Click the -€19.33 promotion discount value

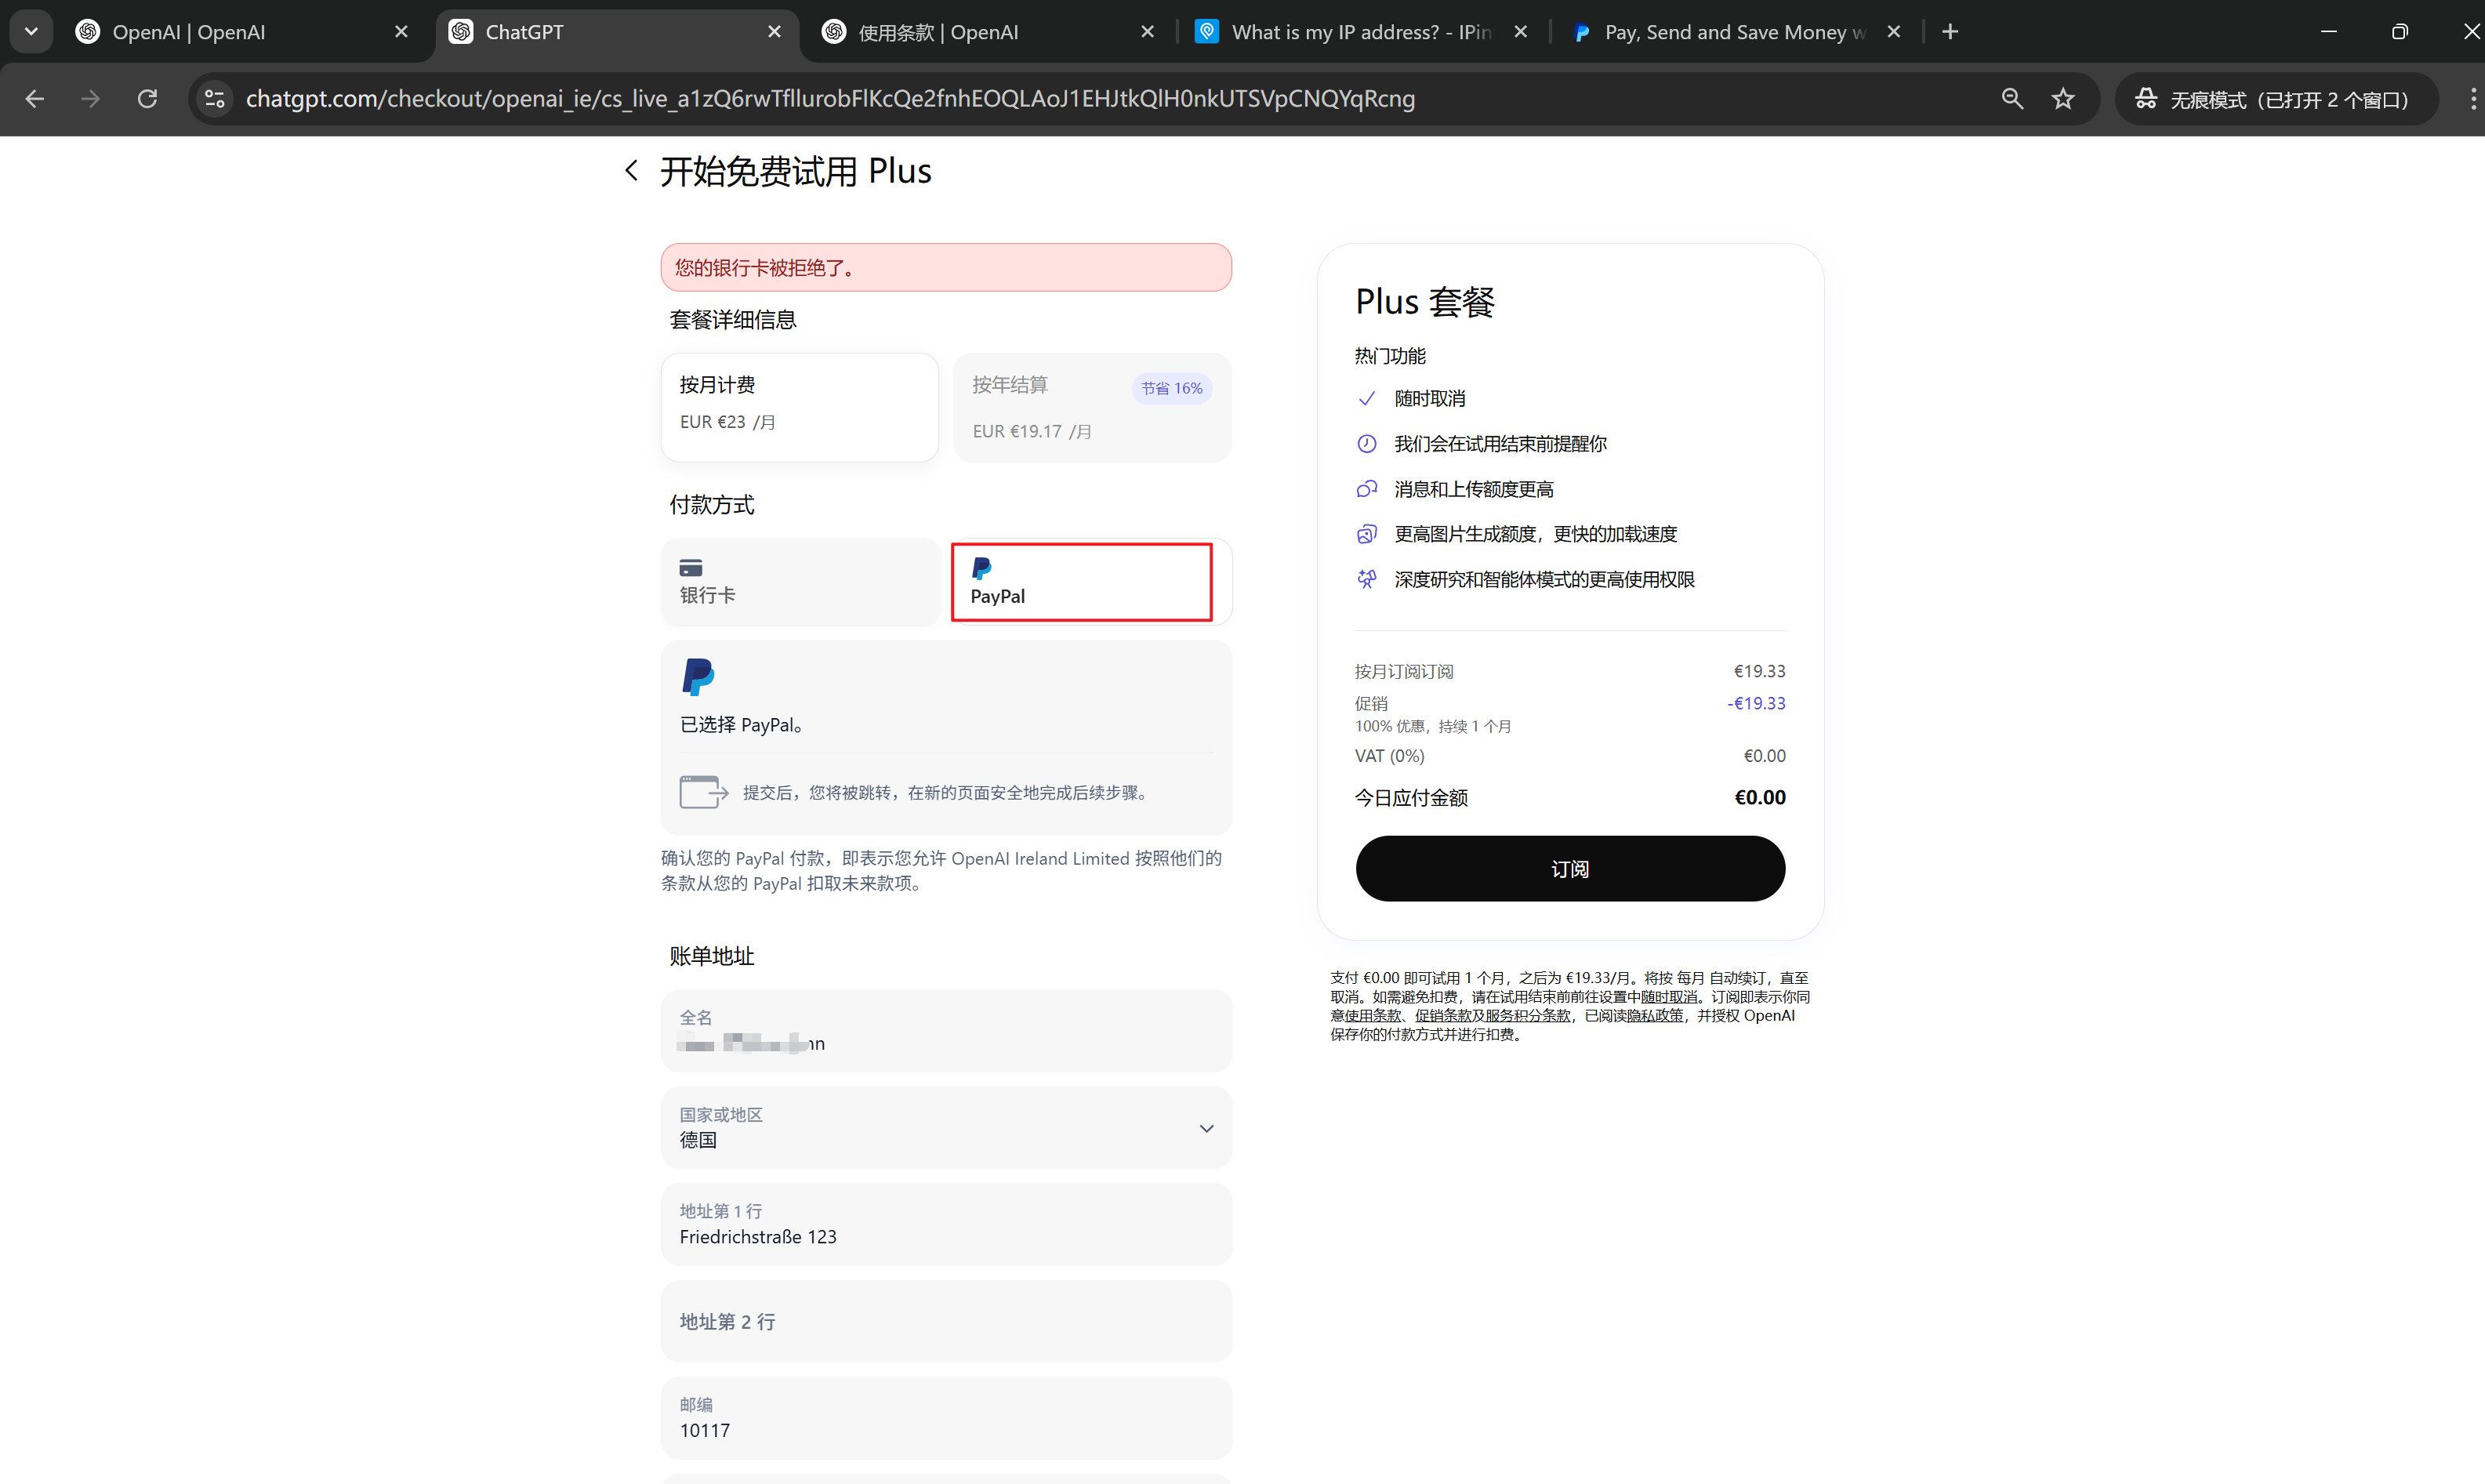tap(1756, 703)
